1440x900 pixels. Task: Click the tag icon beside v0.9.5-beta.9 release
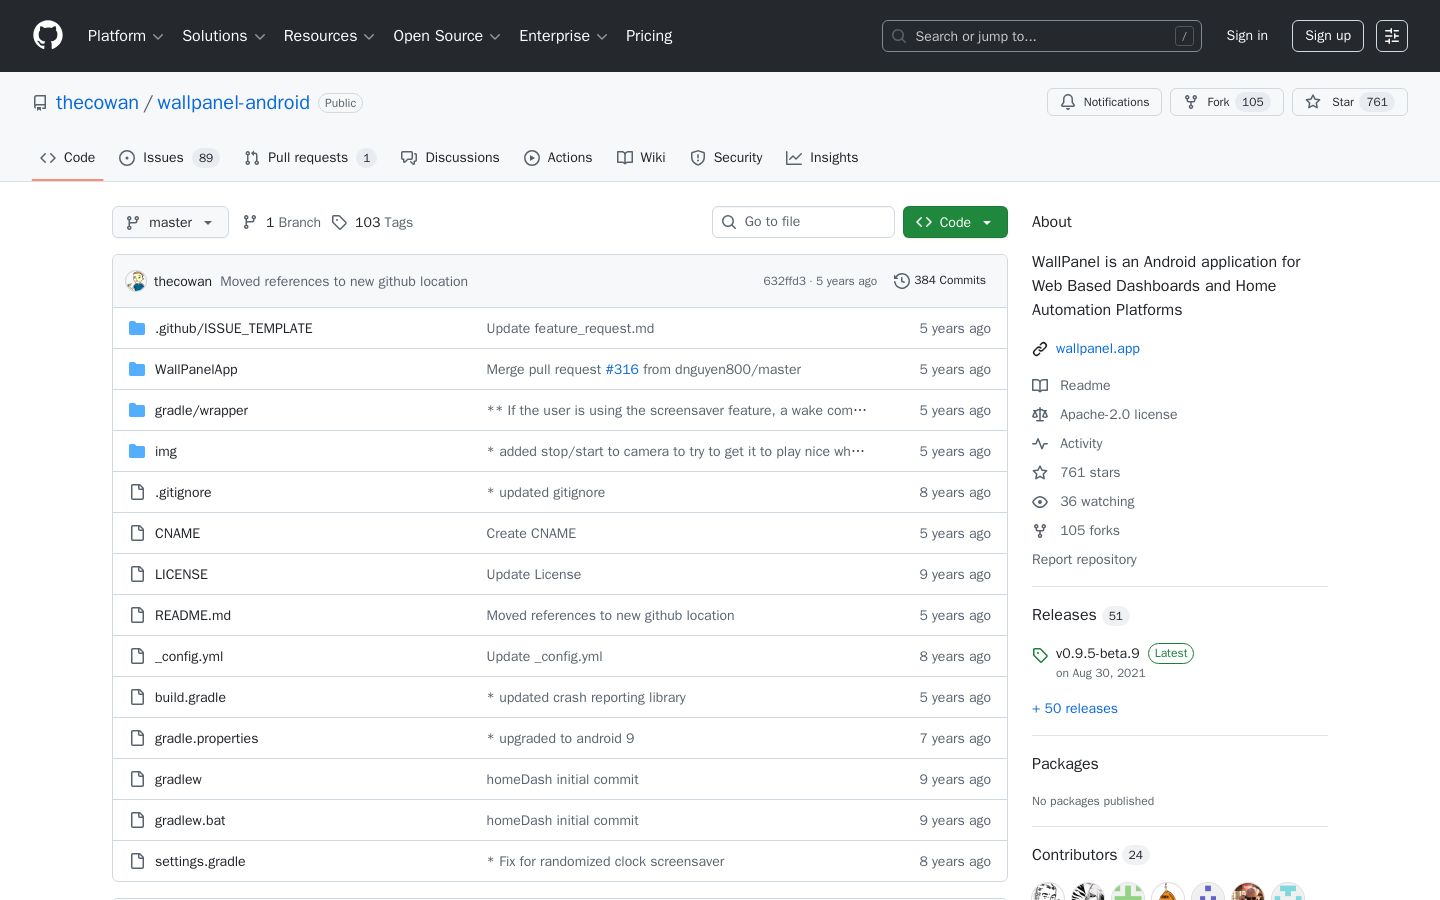point(1040,655)
